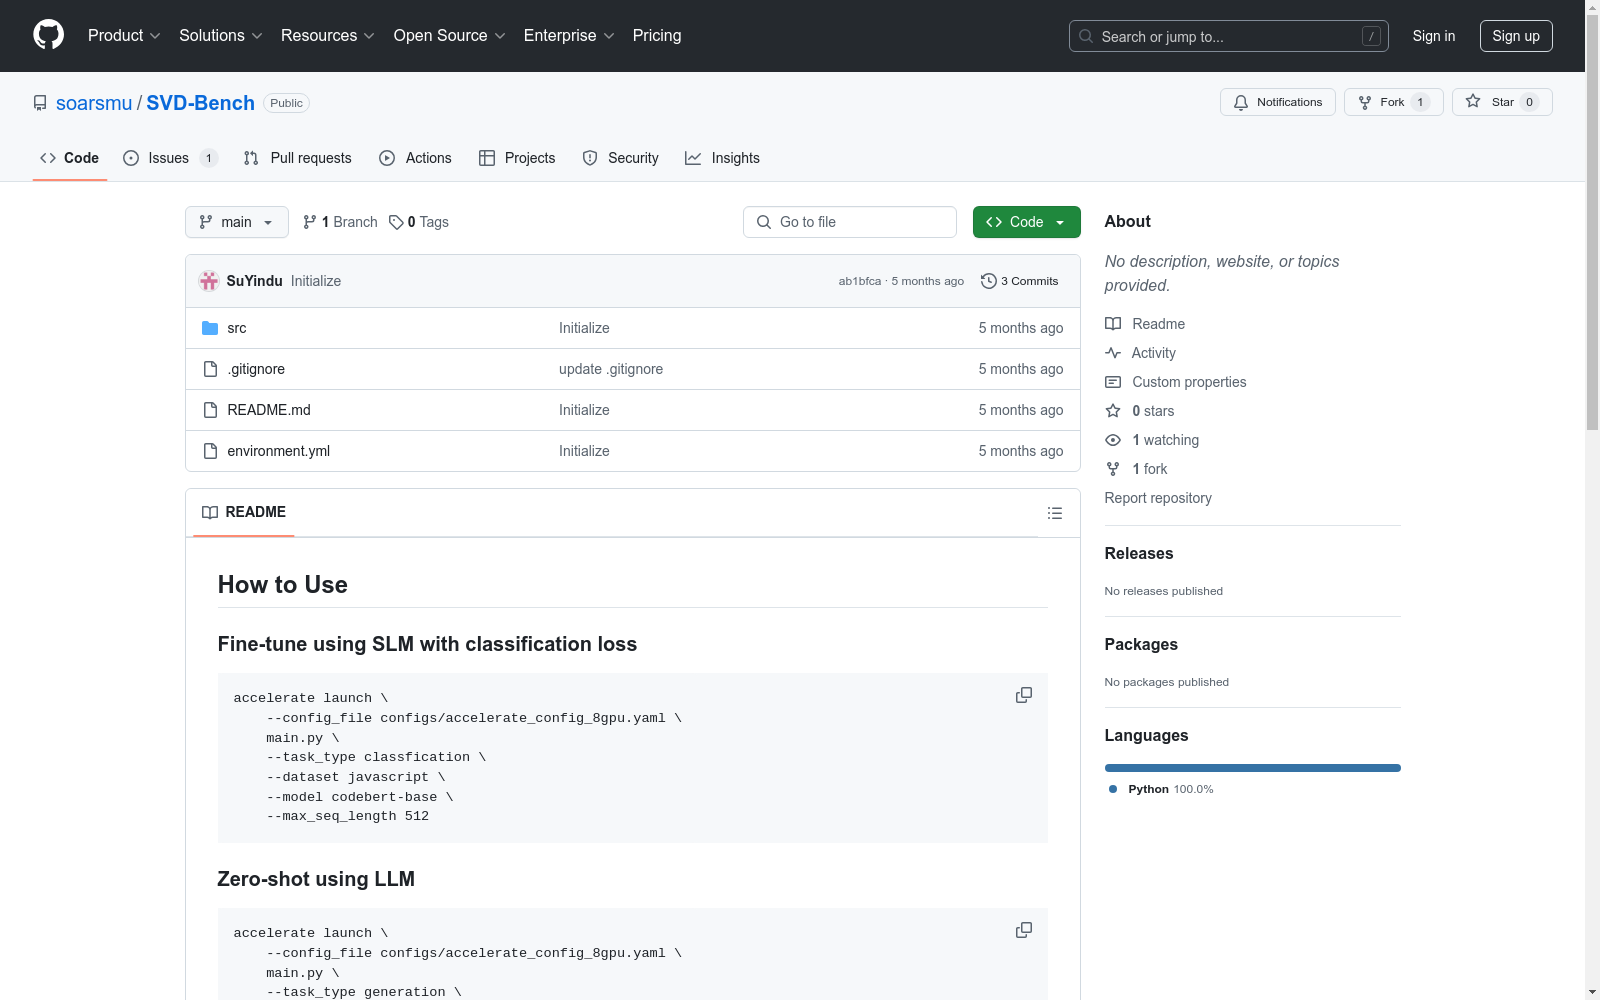Viewport: 1600px width, 1000px height.
Task: View the 3 Commits history
Action: click(1020, 281)
